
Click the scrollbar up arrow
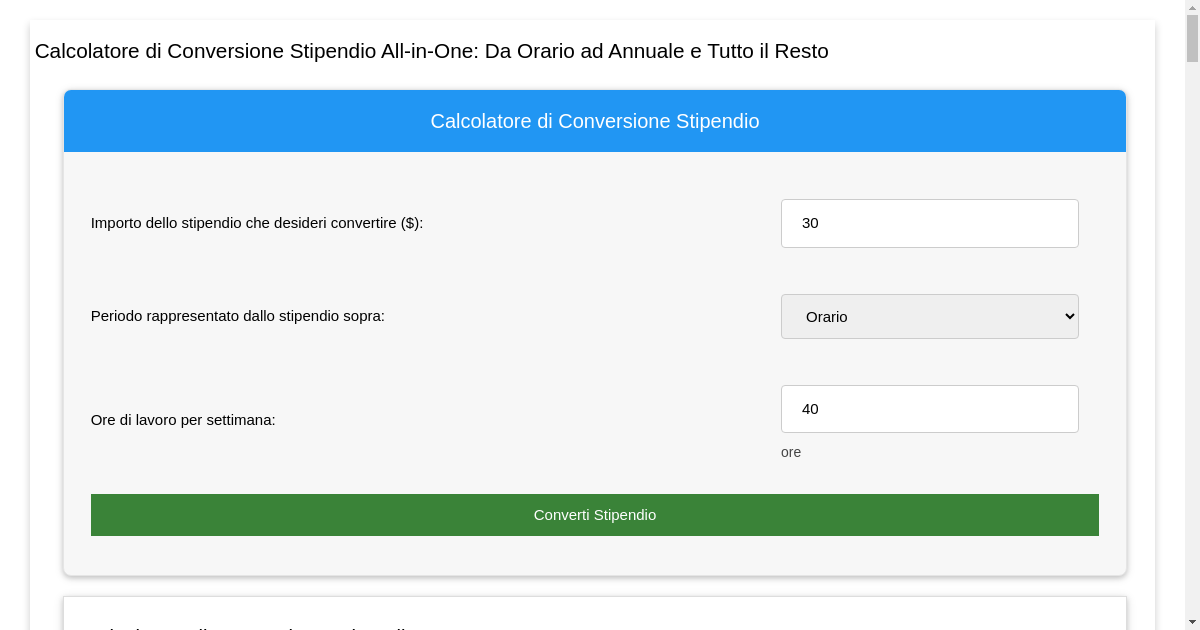(1191, 10)
